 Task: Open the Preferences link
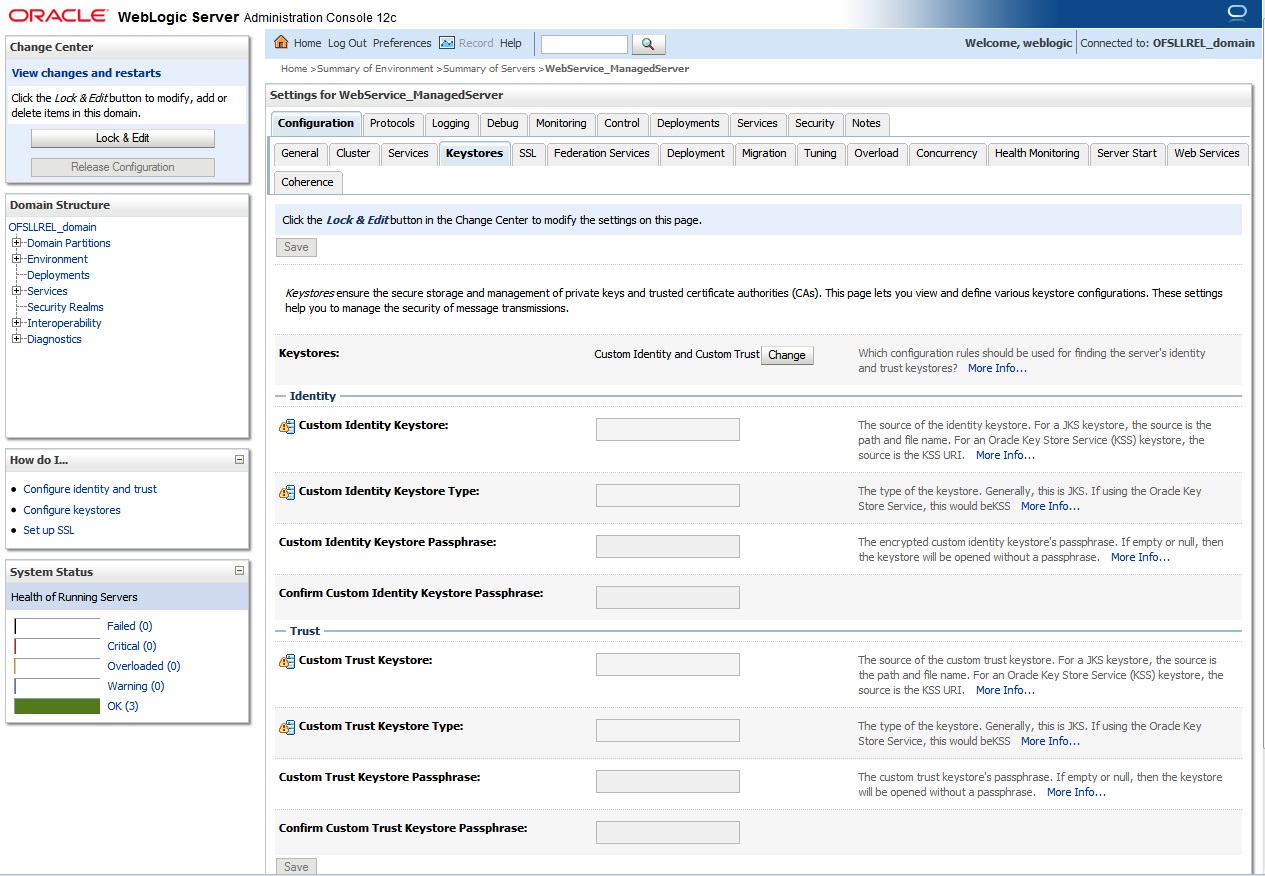pyautogui.click(x=402, y=43)
